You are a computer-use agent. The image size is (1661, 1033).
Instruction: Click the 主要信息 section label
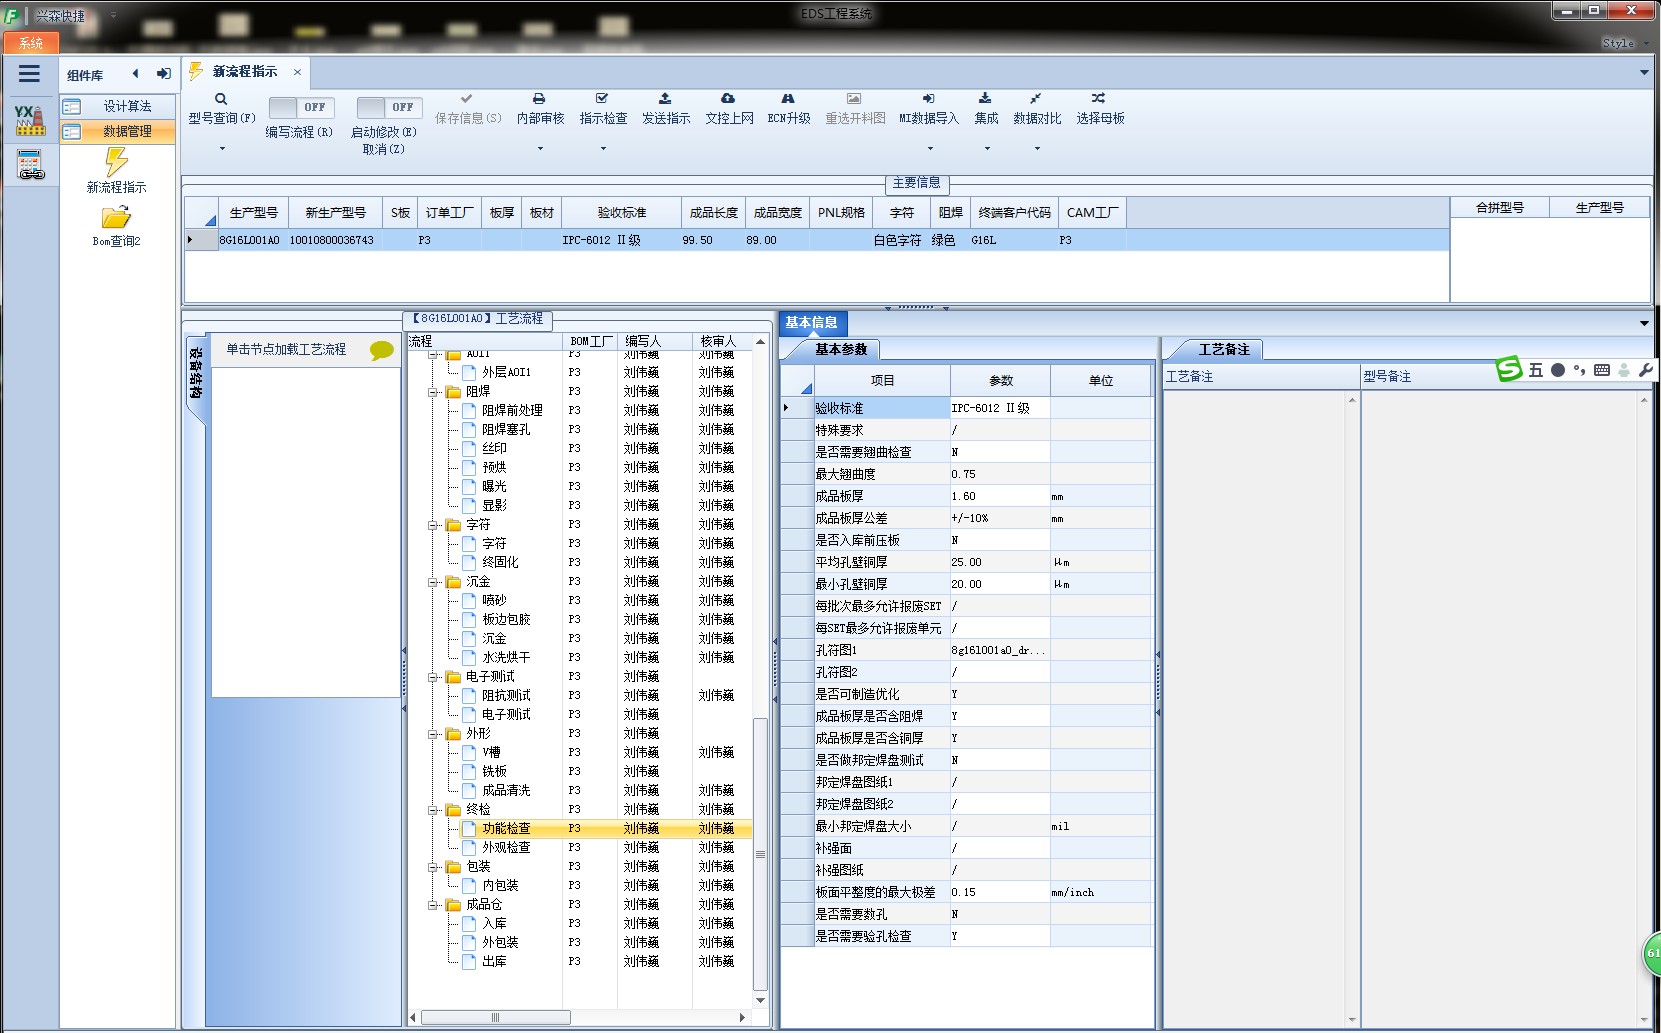[917, 183]
